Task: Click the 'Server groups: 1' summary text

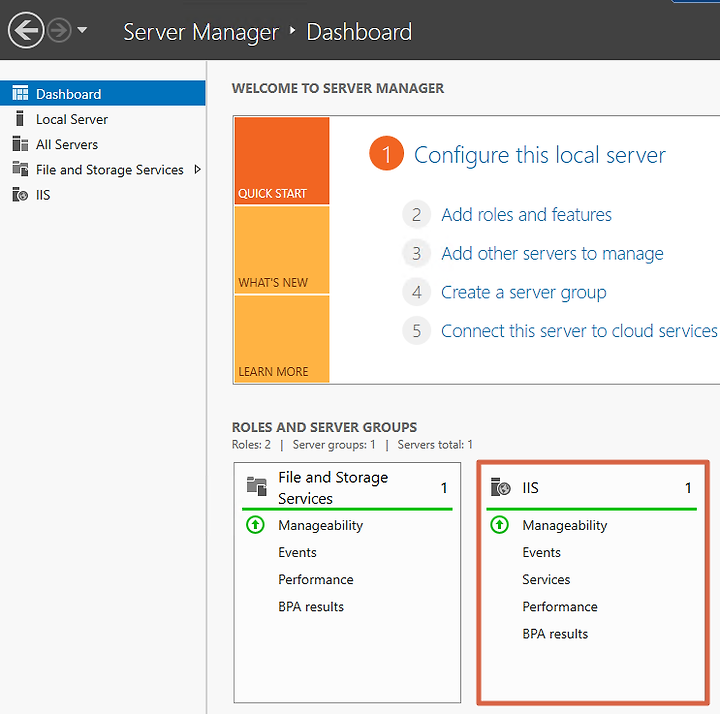Action: click(x=334, y=444)
